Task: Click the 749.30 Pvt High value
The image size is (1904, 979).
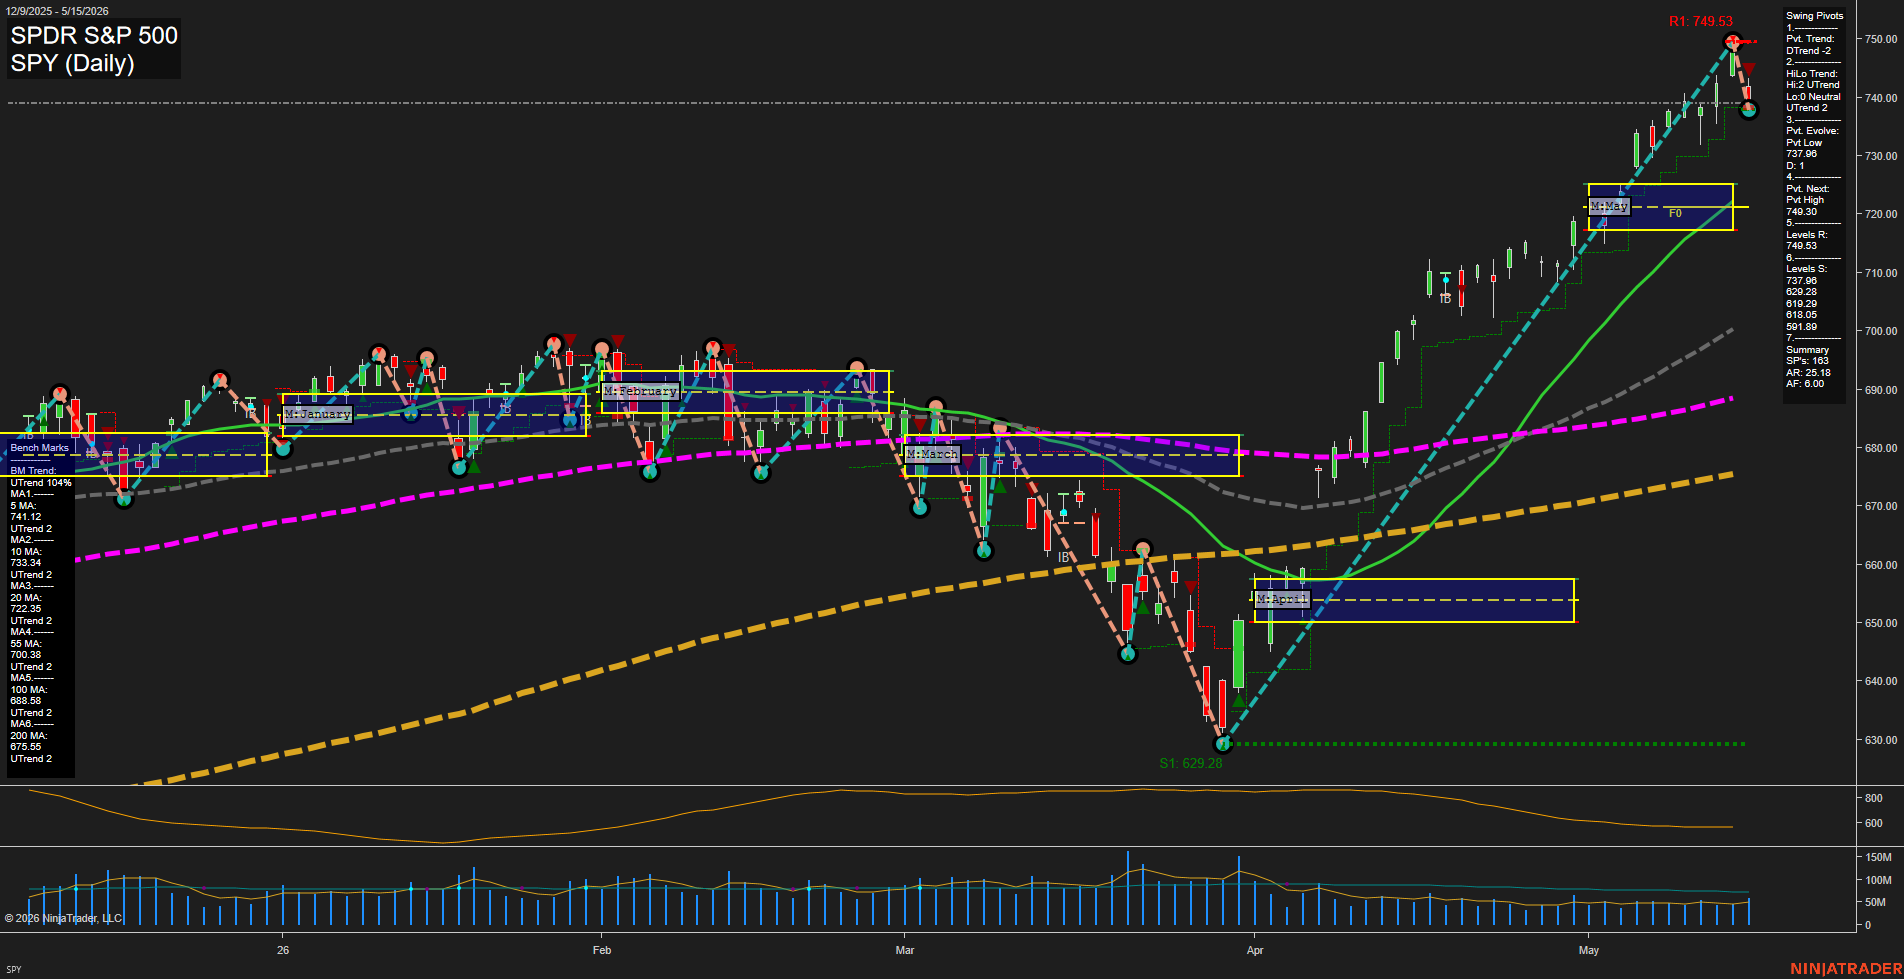Action: coord(1802,212)
